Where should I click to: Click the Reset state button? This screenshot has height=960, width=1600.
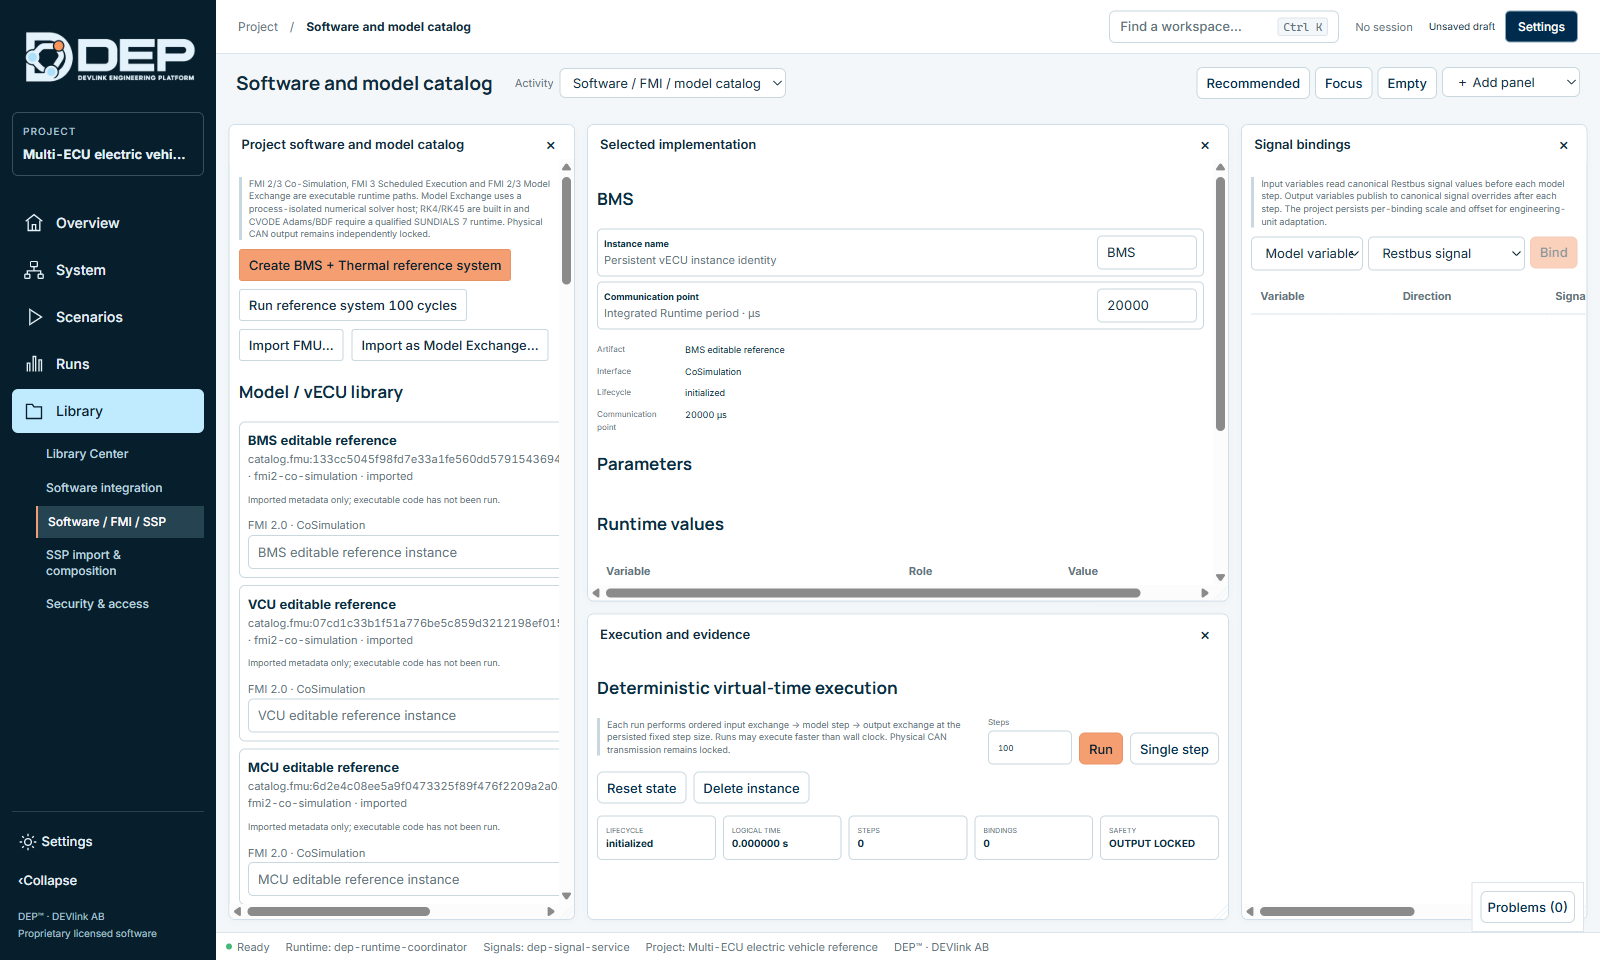coord(642,788)
